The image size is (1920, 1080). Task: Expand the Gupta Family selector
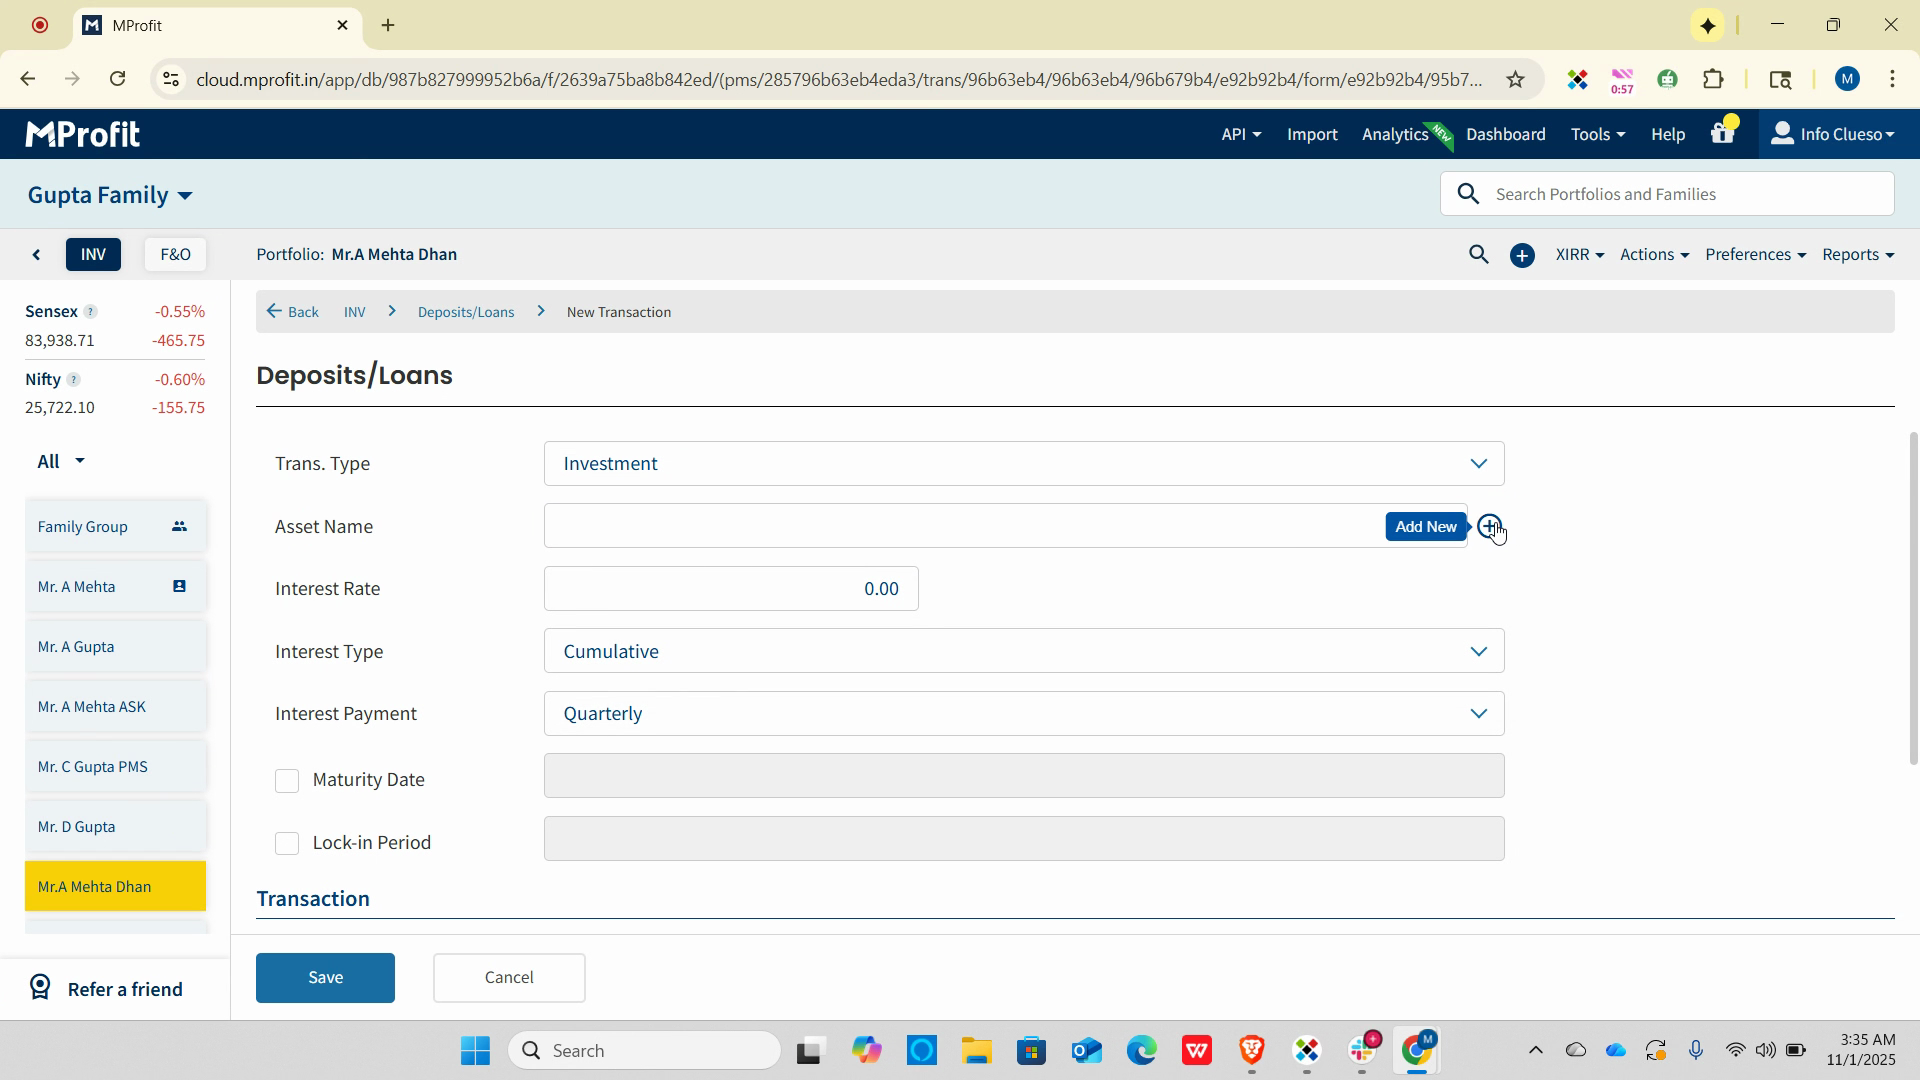110,195
